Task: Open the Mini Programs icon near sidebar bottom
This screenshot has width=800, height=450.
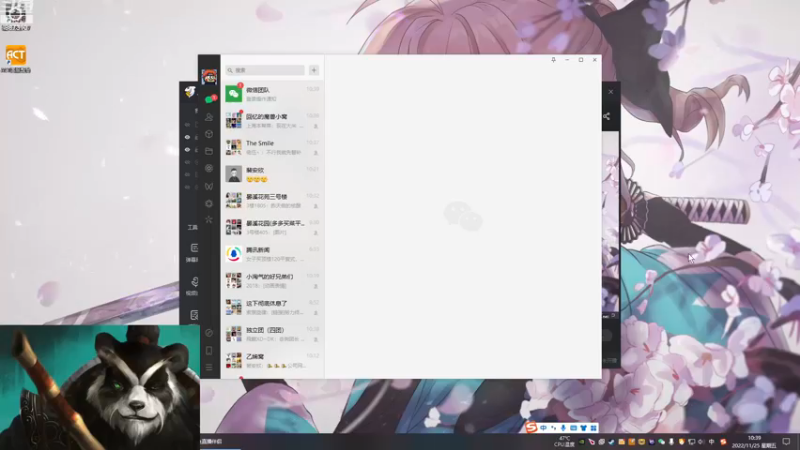Action: coord(209,333)
